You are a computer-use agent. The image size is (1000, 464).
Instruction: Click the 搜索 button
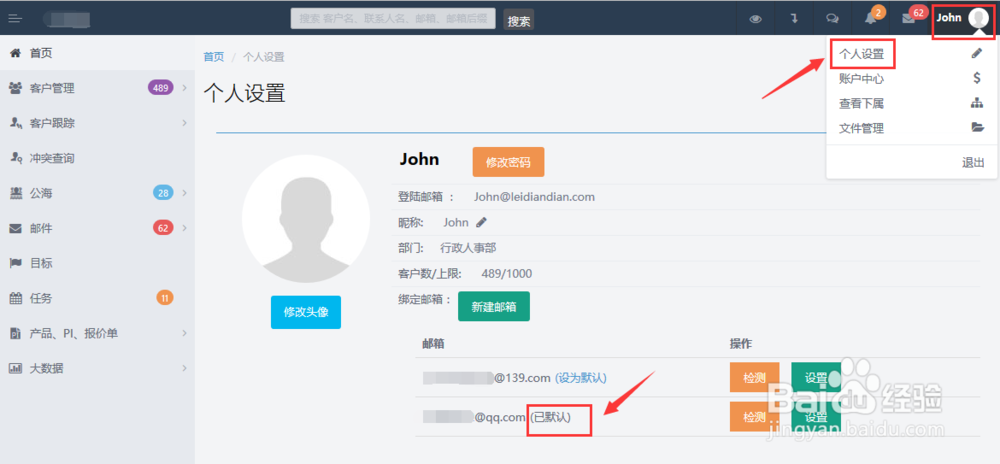(x=518, y=19)
